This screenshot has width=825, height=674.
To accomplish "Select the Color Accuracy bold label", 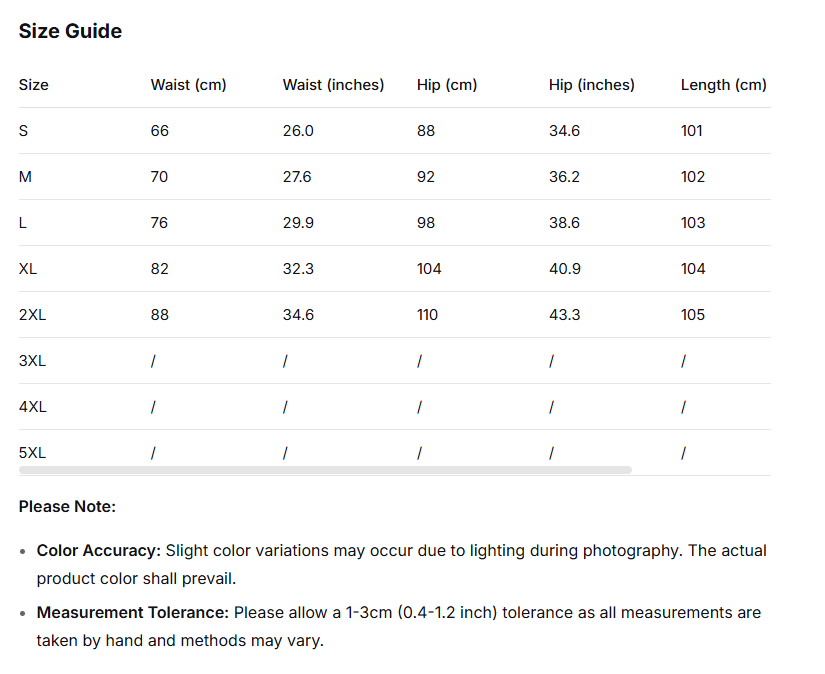I will point(99,550).
